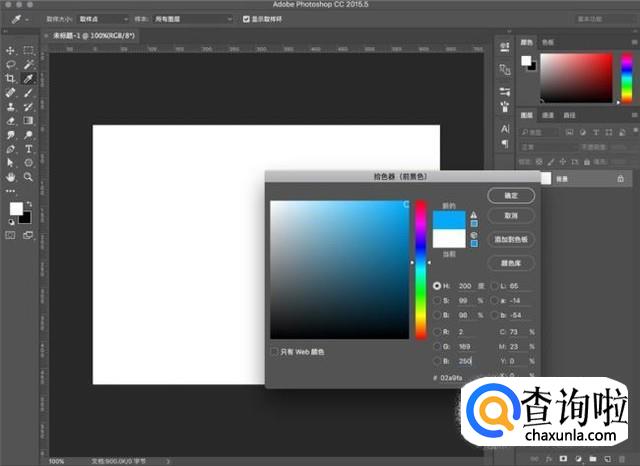Switch to the 通道 channels tab
Viewport: 640px width, 466px height.
tap(548, 115)
